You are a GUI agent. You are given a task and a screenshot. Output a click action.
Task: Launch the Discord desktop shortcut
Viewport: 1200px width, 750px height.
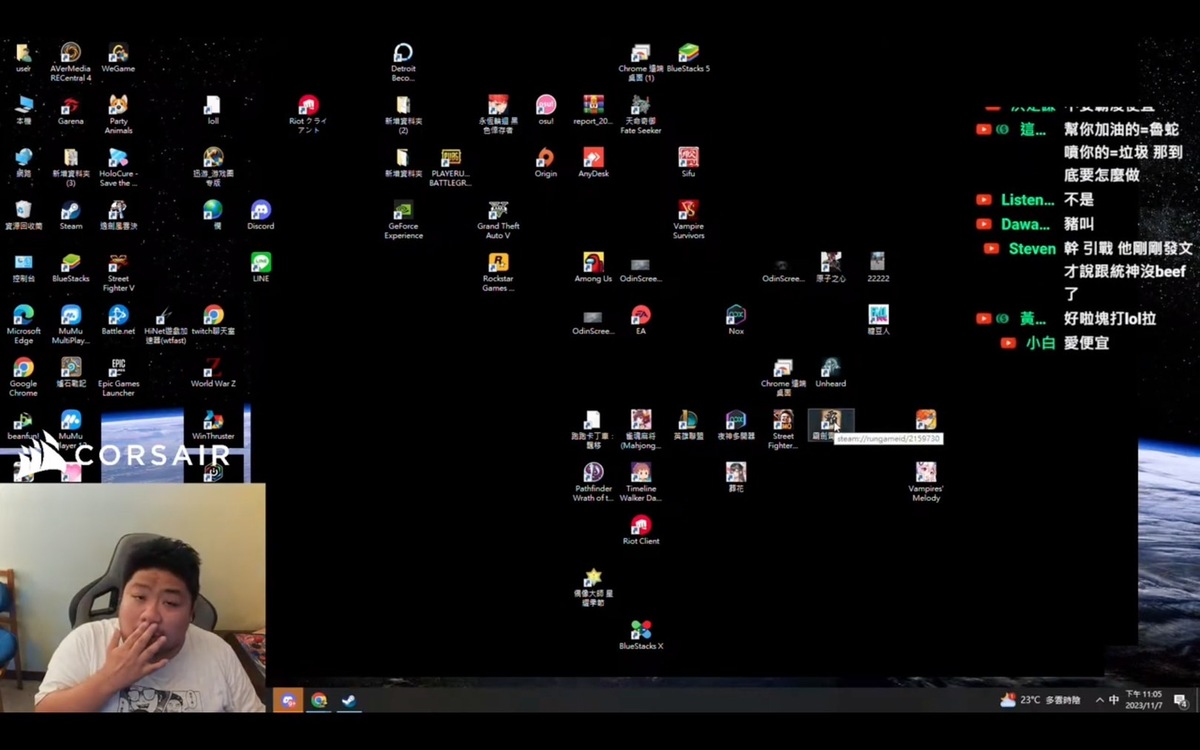pyautogui.click(x=260, y=215)
